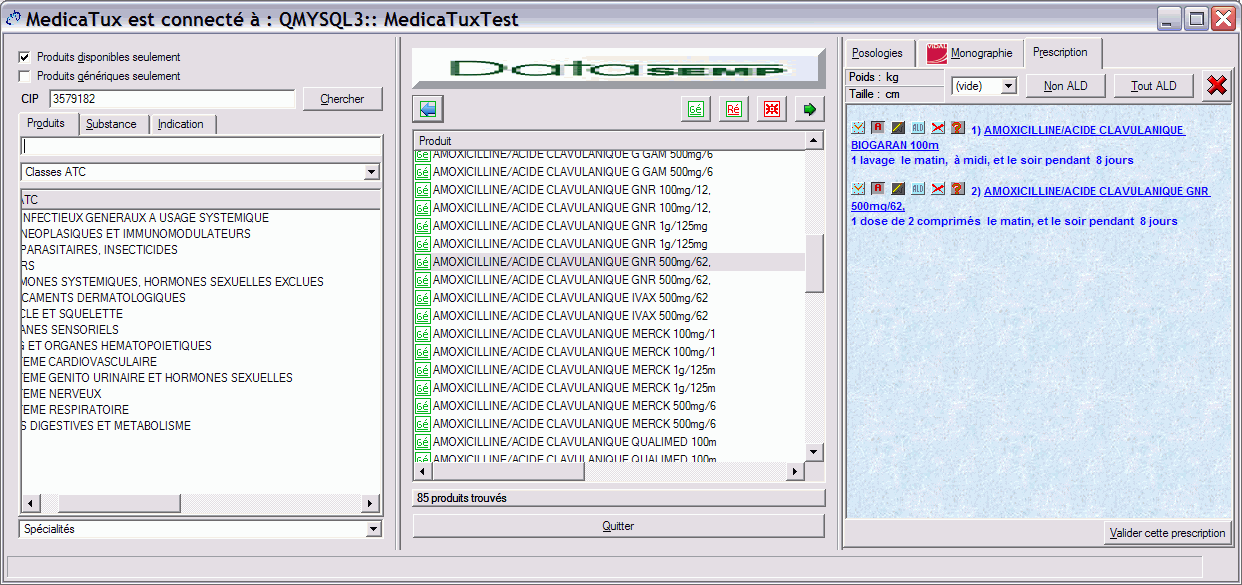Open the 'Spécialités' dropdown
Screen dimensions: 1242x585
tap(201, 529)
